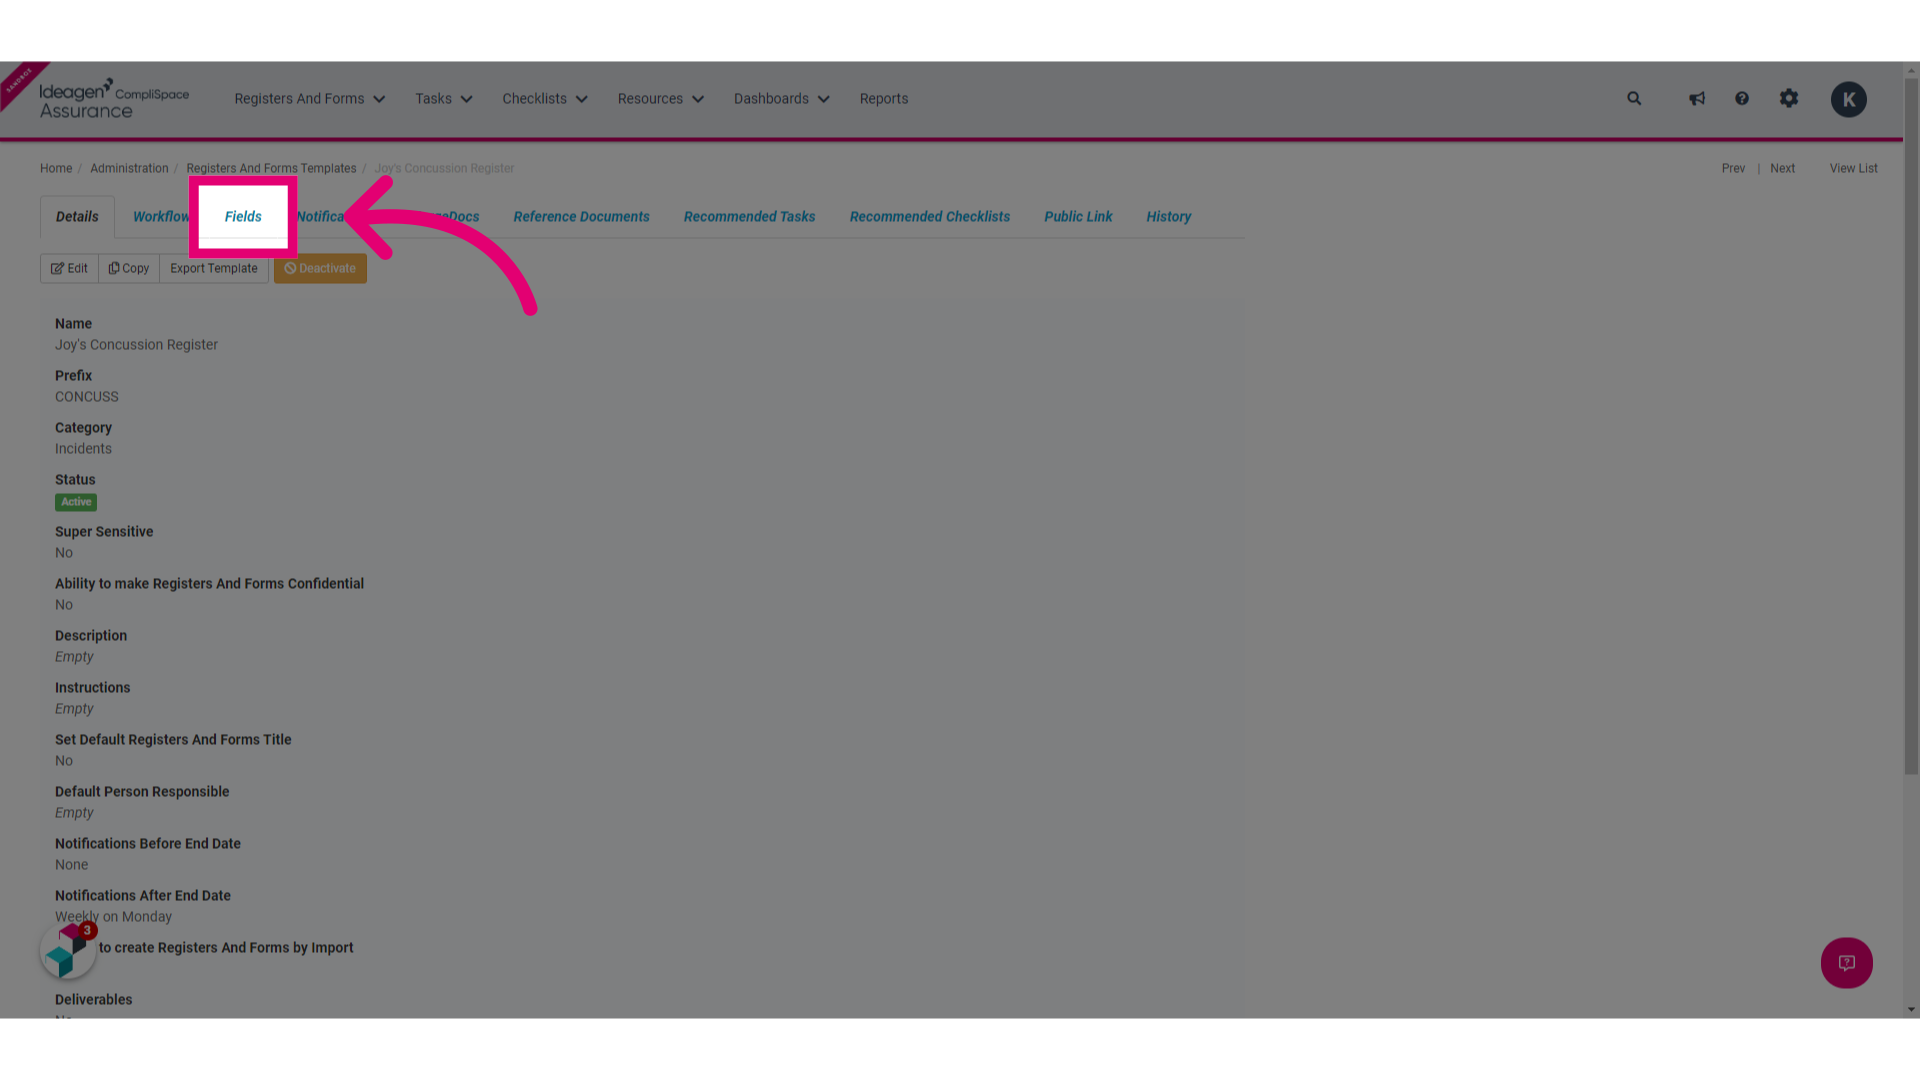Go to the Prev record link

pyautogui.click(x=1733, y=168)
